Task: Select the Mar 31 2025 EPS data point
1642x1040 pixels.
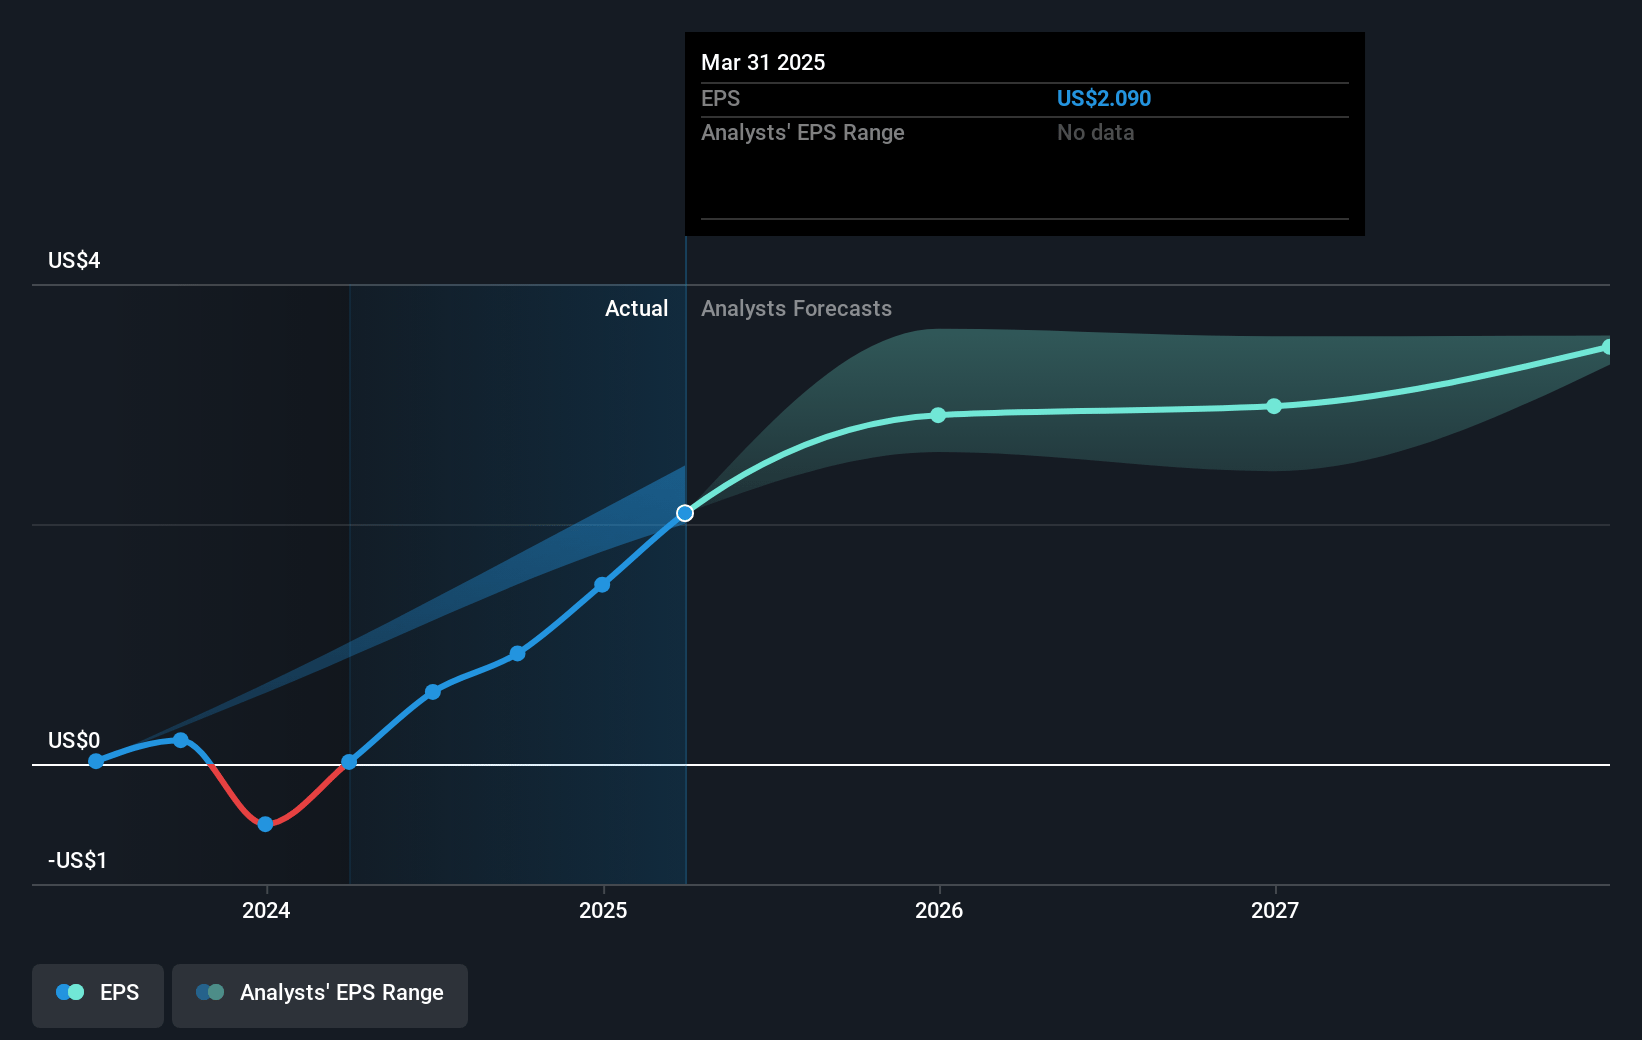Action: [685, 513]
